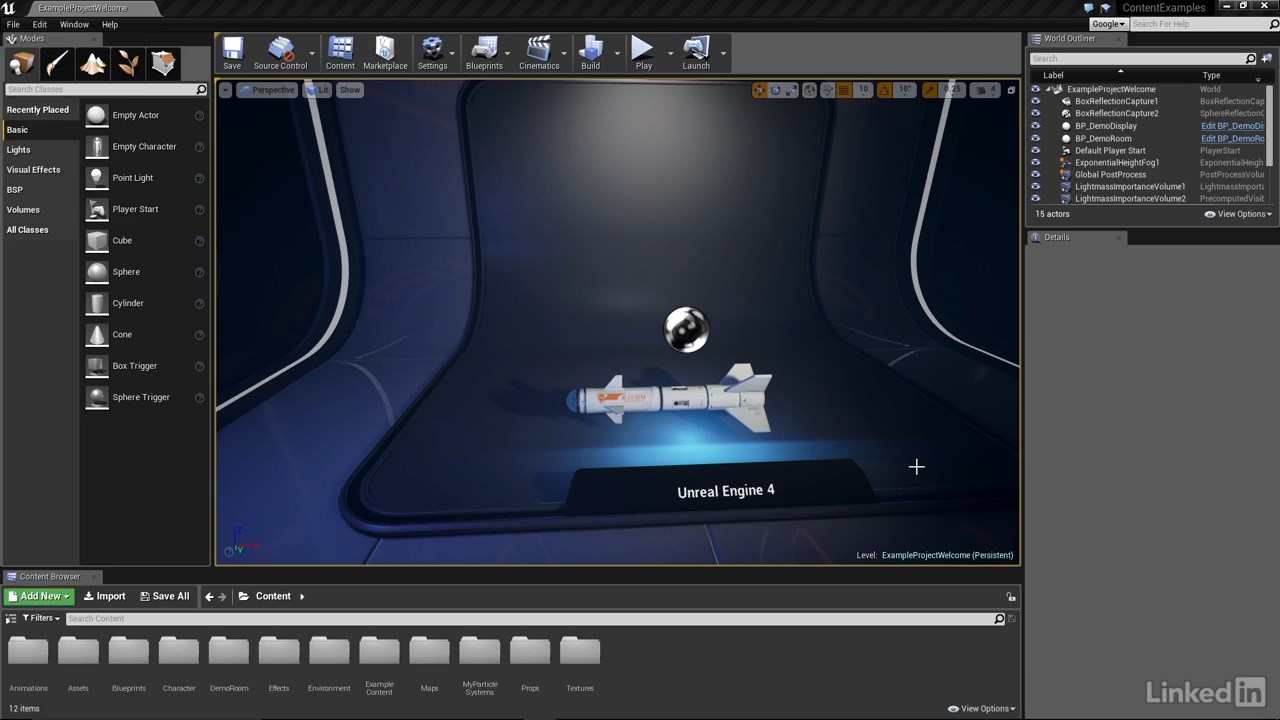Click the Edit BP_DemoDisplay link

click(x=1232, y=126)
